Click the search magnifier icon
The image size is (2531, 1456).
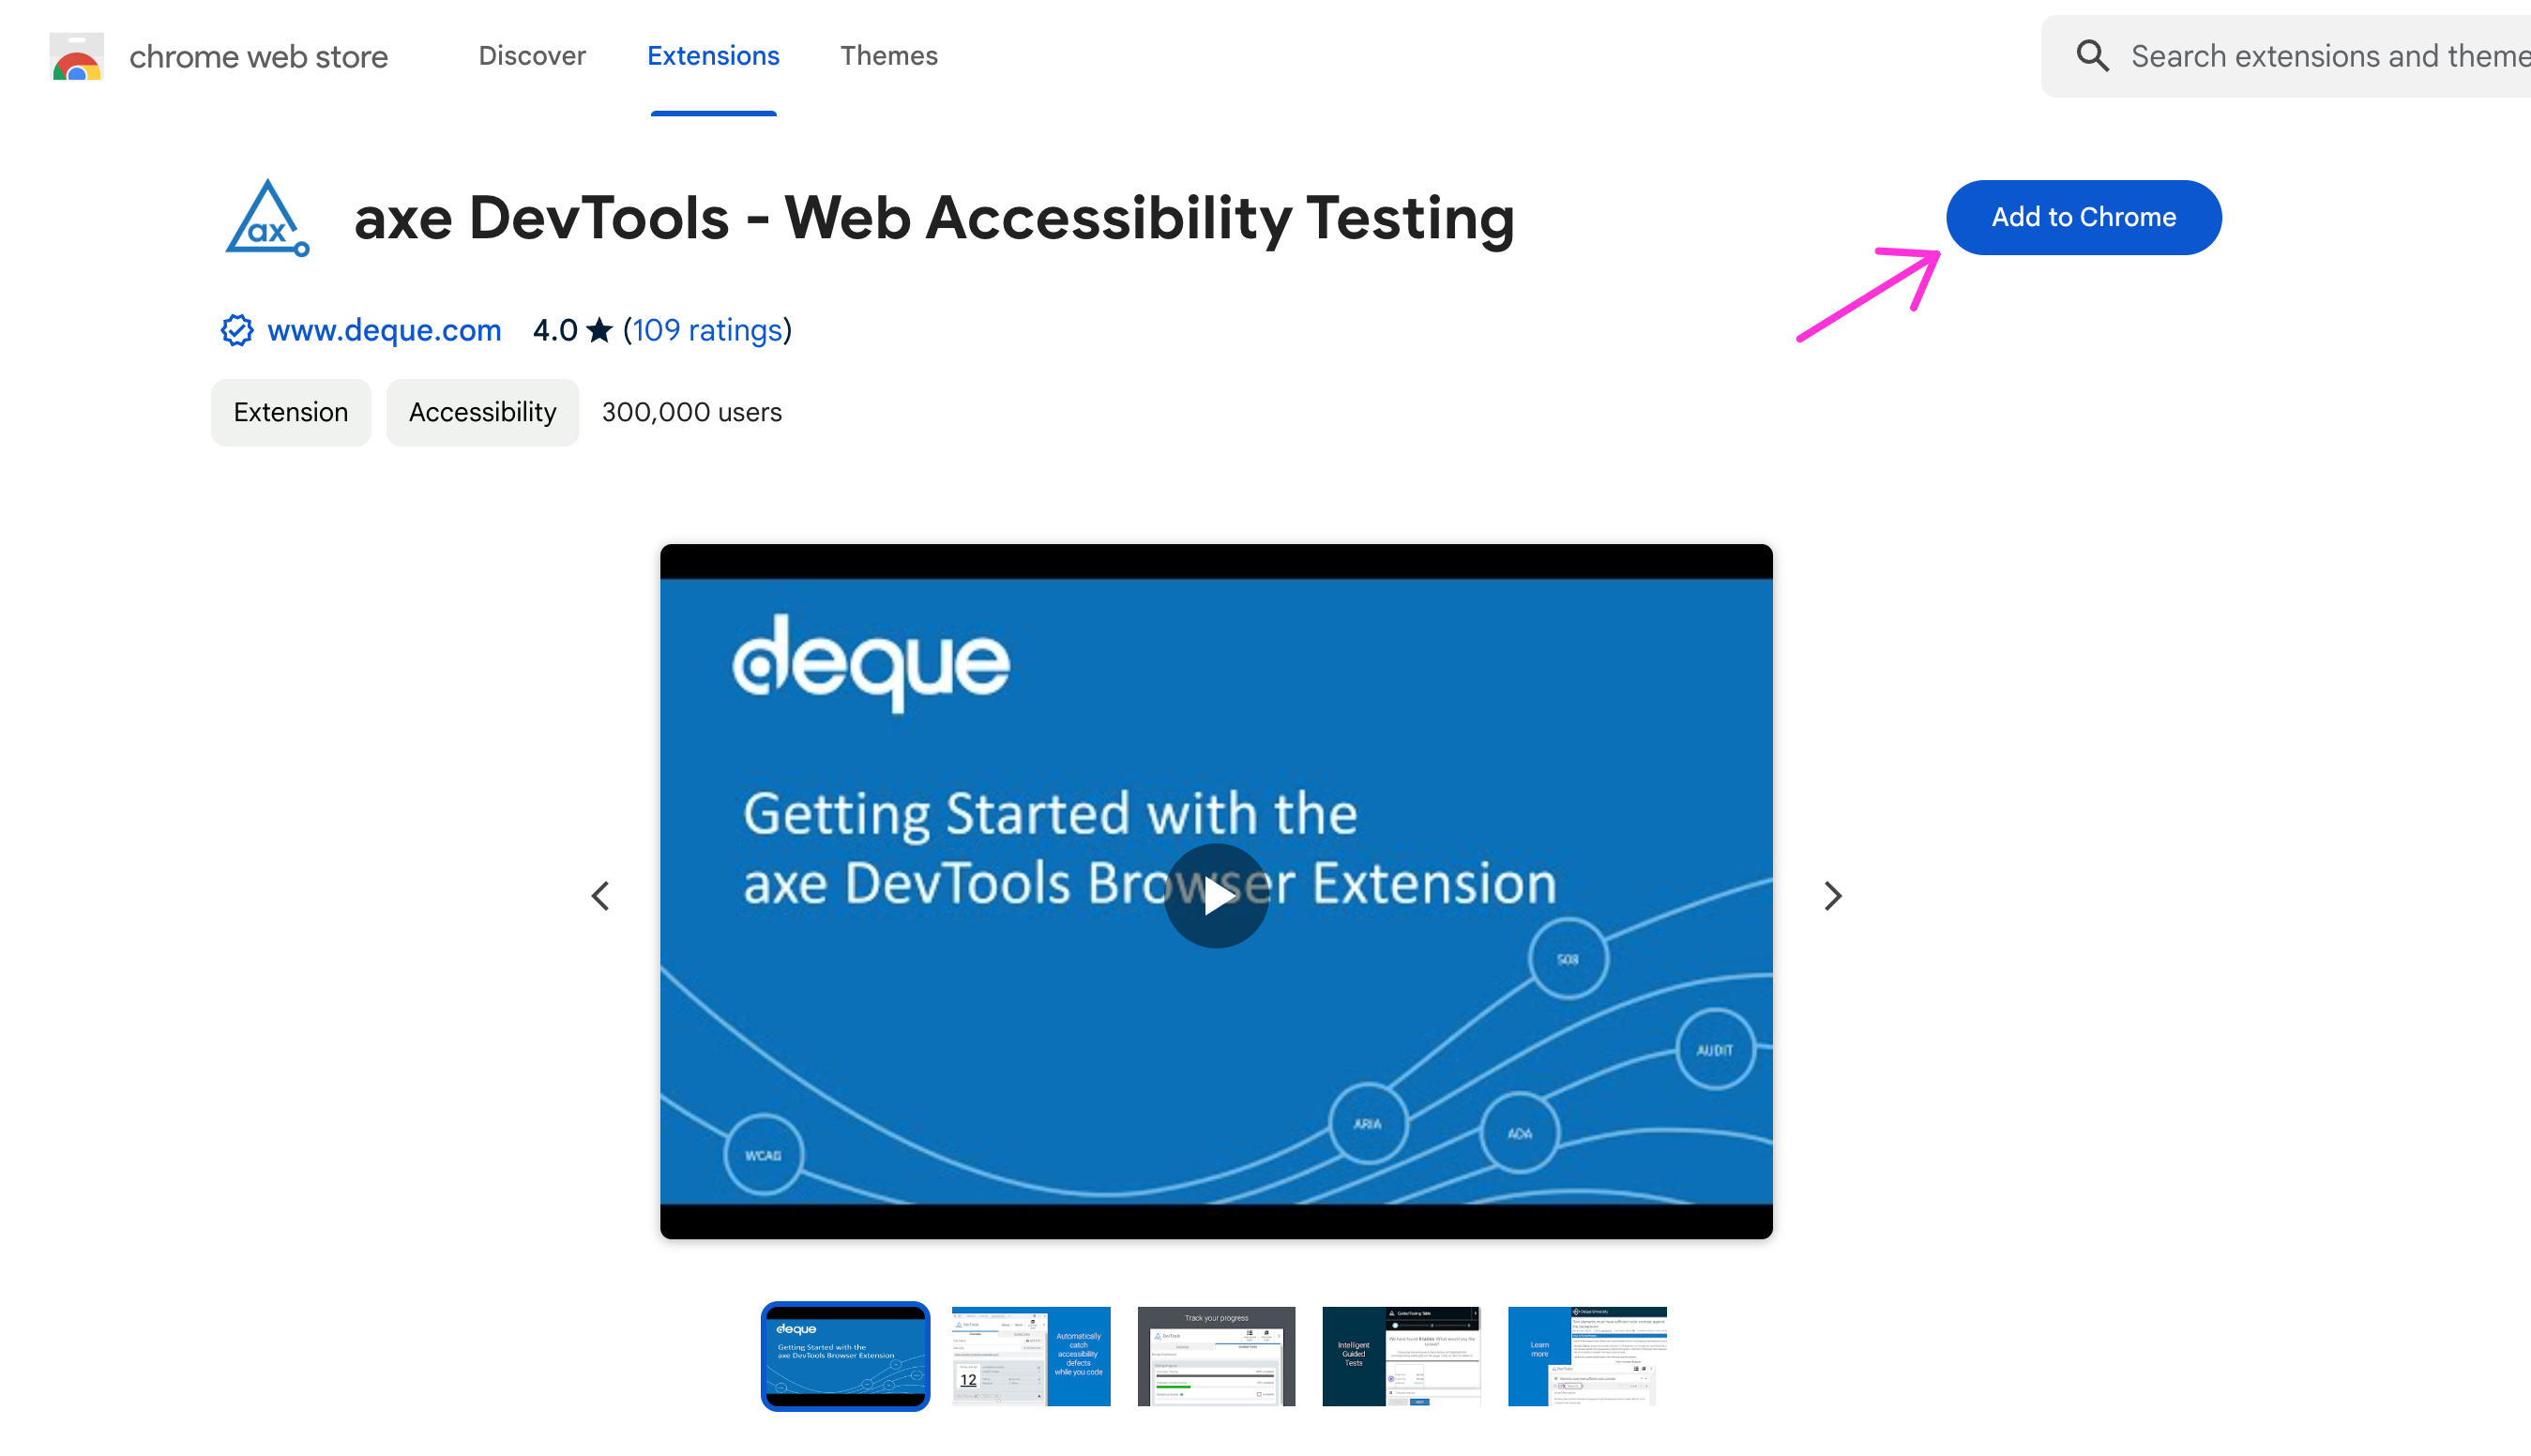pos(2092,56)
